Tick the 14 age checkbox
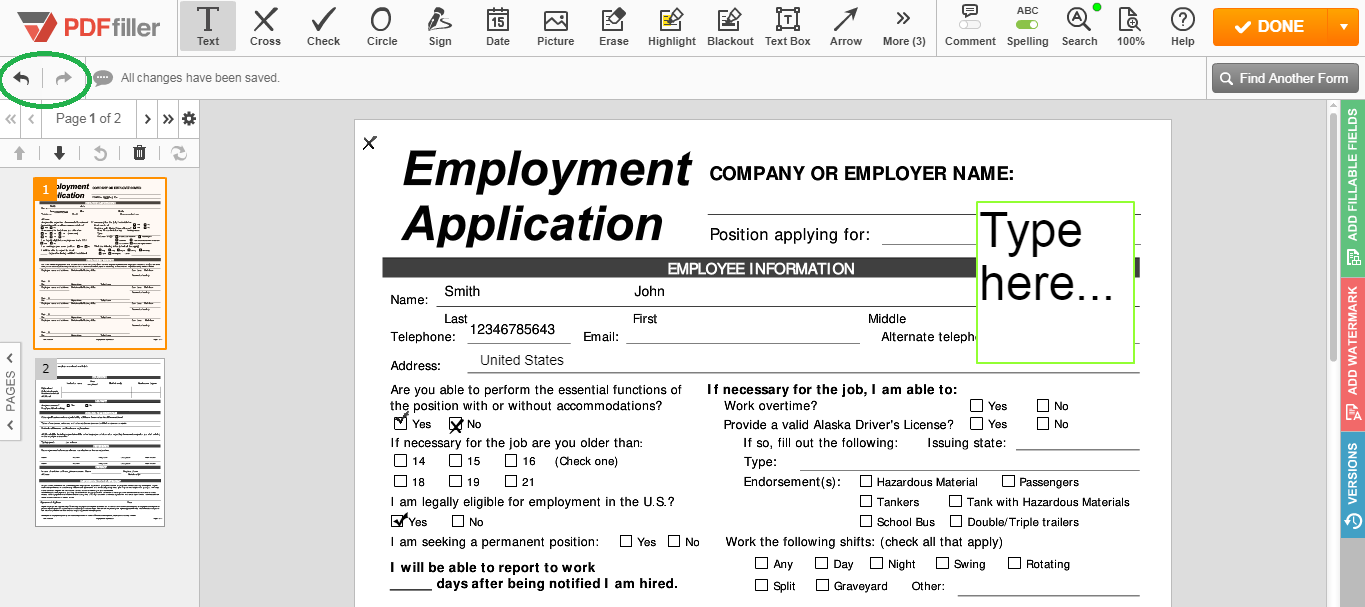The width and height of the screenshot is (1365, 607). pos(401,461)
